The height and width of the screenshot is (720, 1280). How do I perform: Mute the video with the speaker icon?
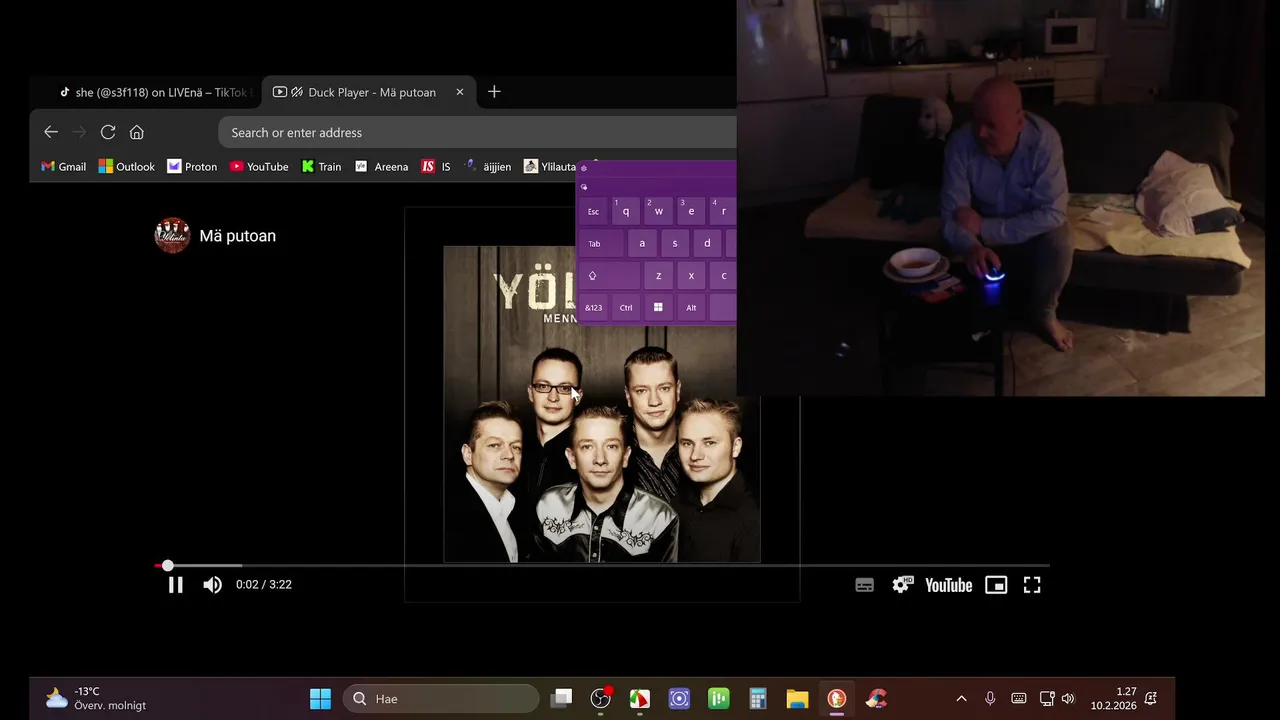212,585
